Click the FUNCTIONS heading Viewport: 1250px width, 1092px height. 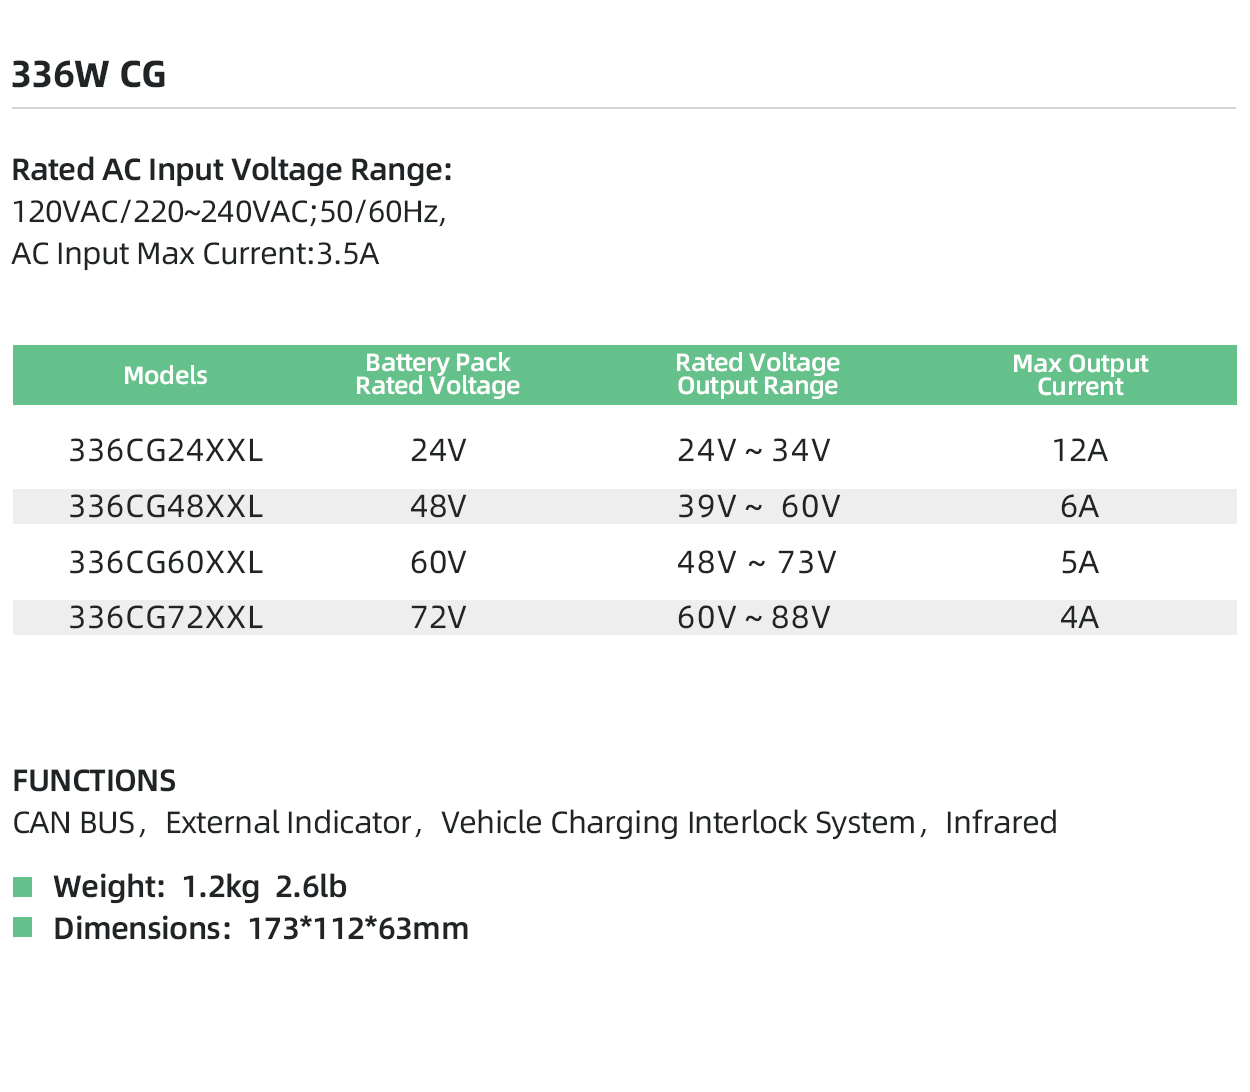click(94, 781)
